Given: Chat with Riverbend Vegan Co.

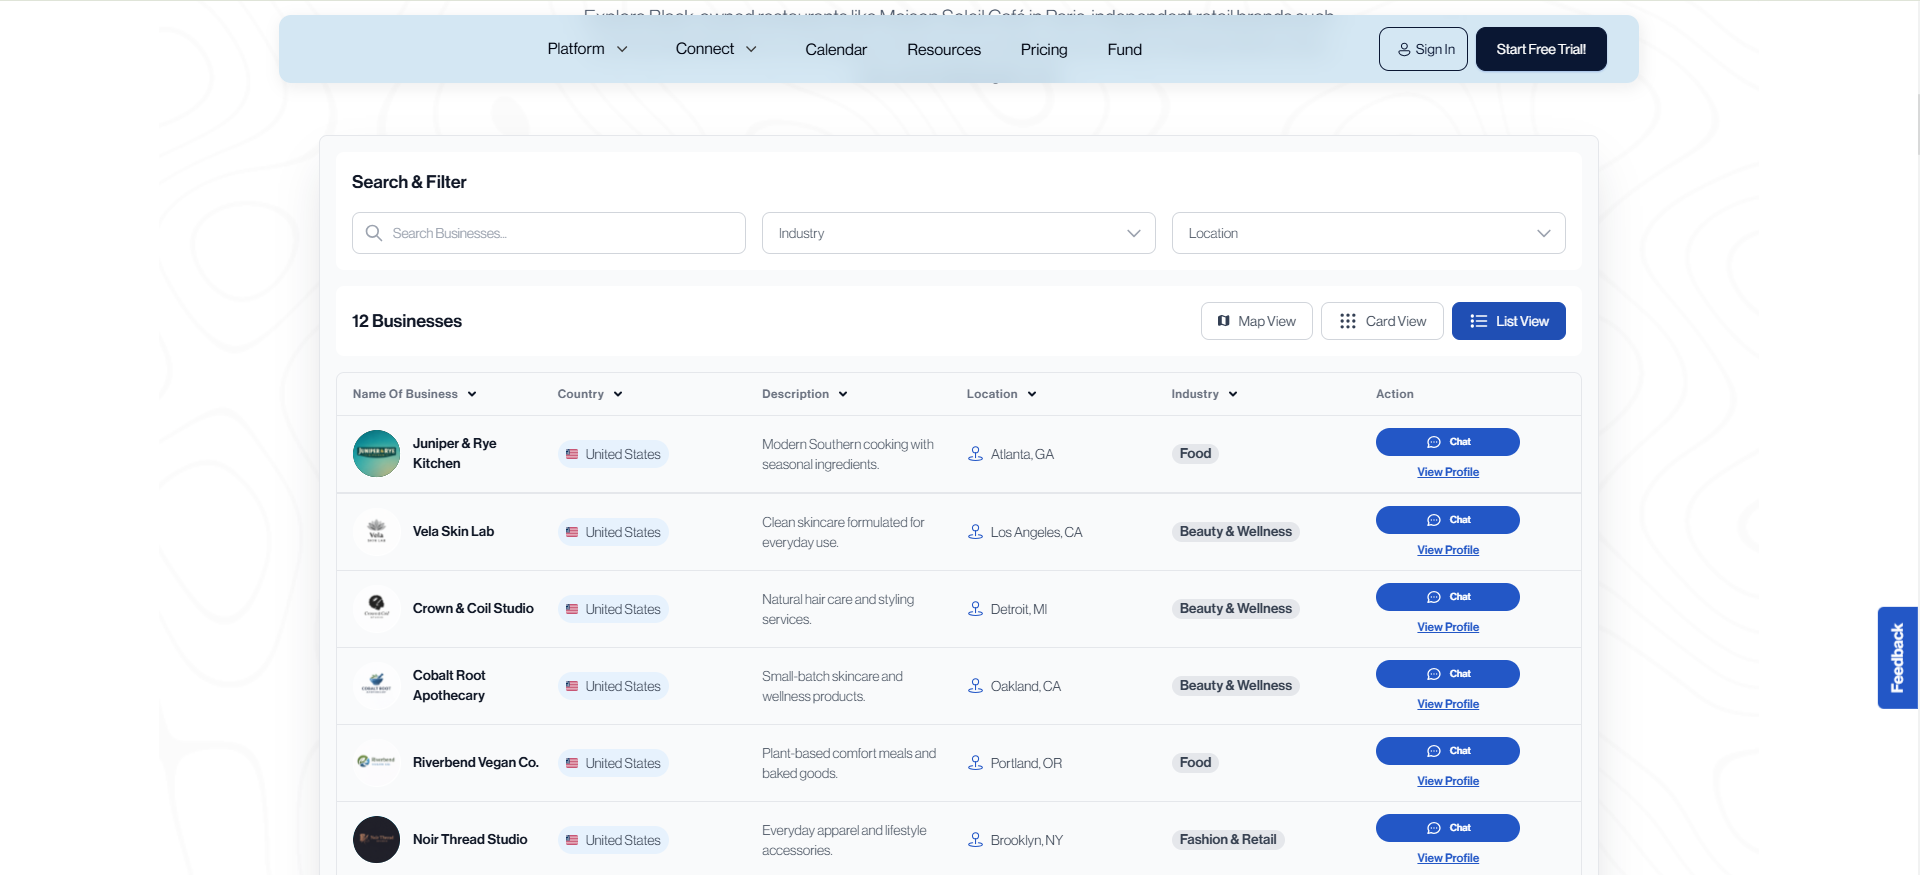Looking at the screenshot, I should [1447, 751].
